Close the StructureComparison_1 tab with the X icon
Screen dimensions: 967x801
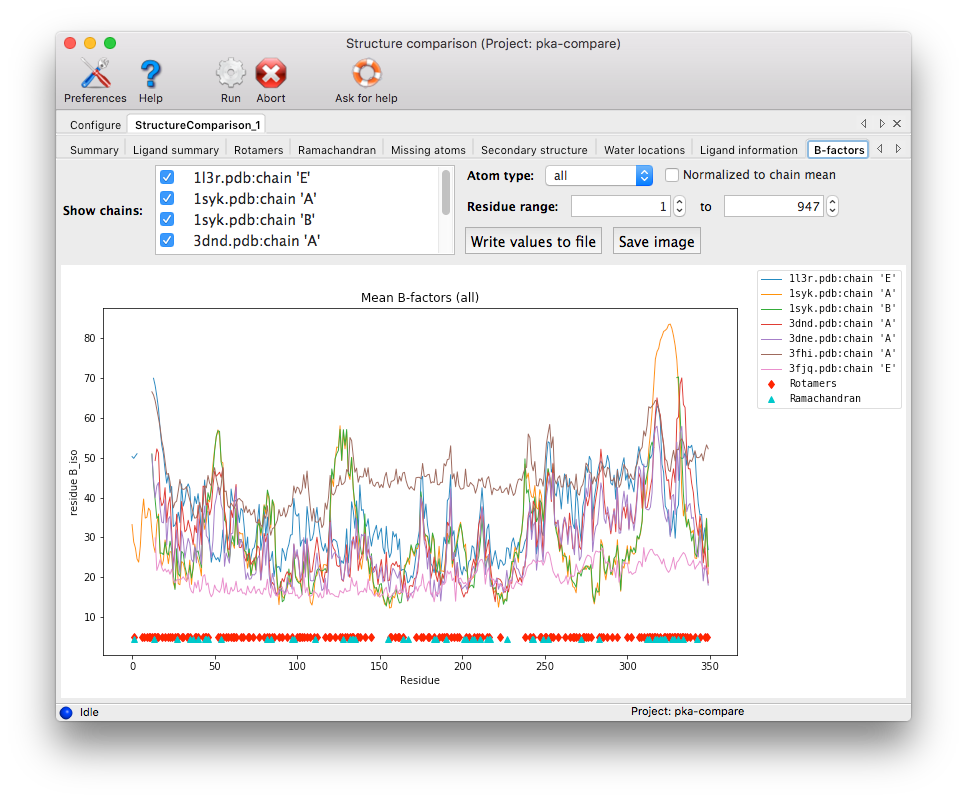point(897,124)
